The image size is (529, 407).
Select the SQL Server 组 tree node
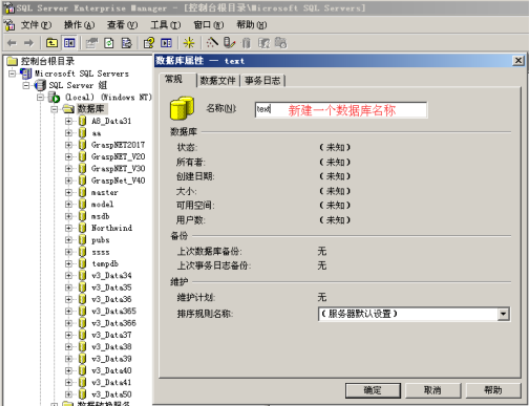(78, 85)
